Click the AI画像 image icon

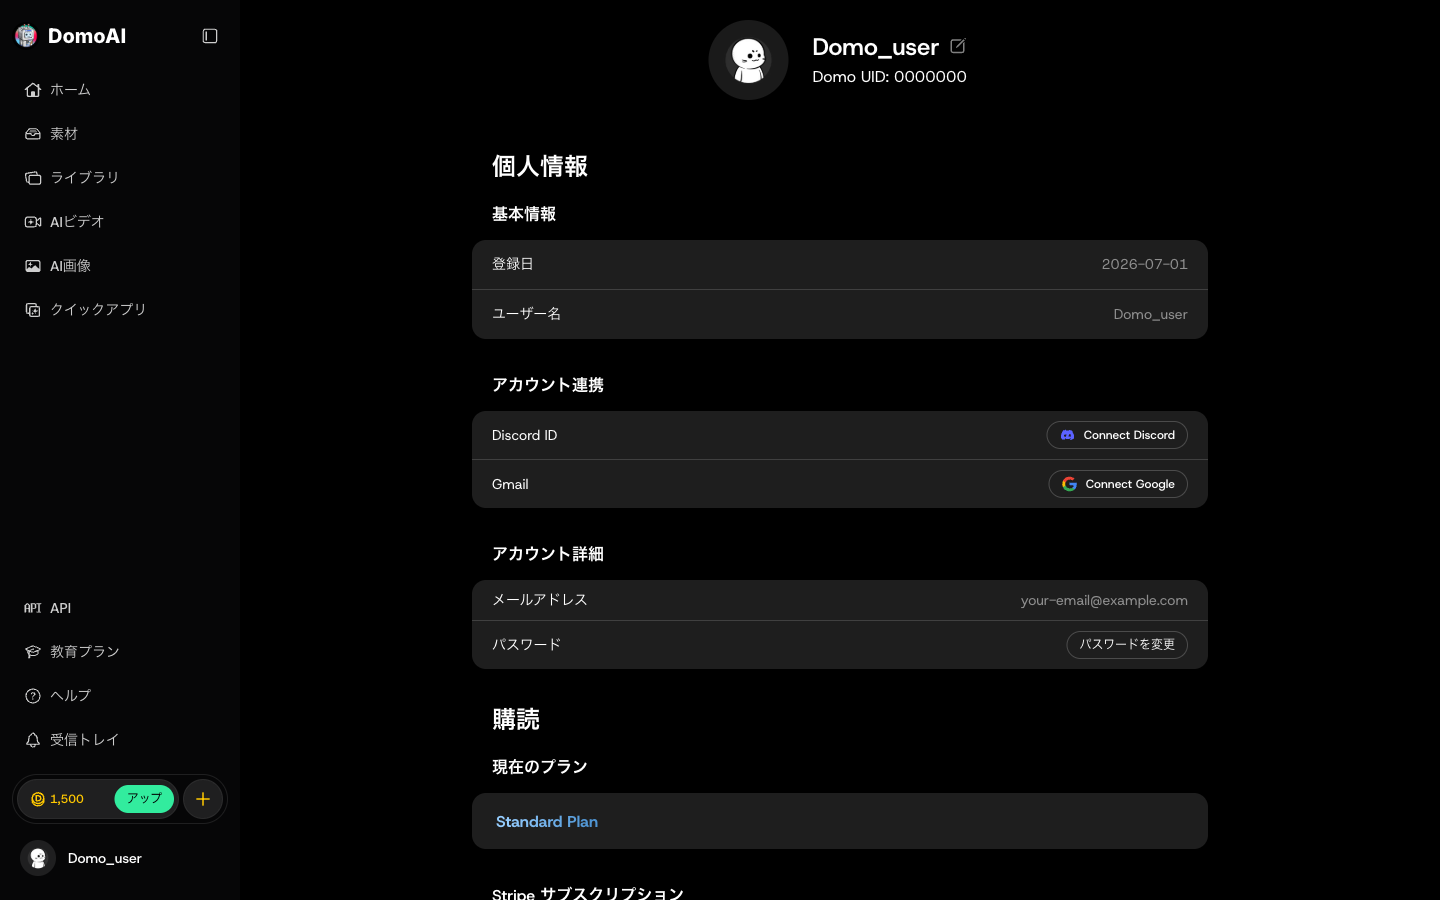tap(33, 266)
